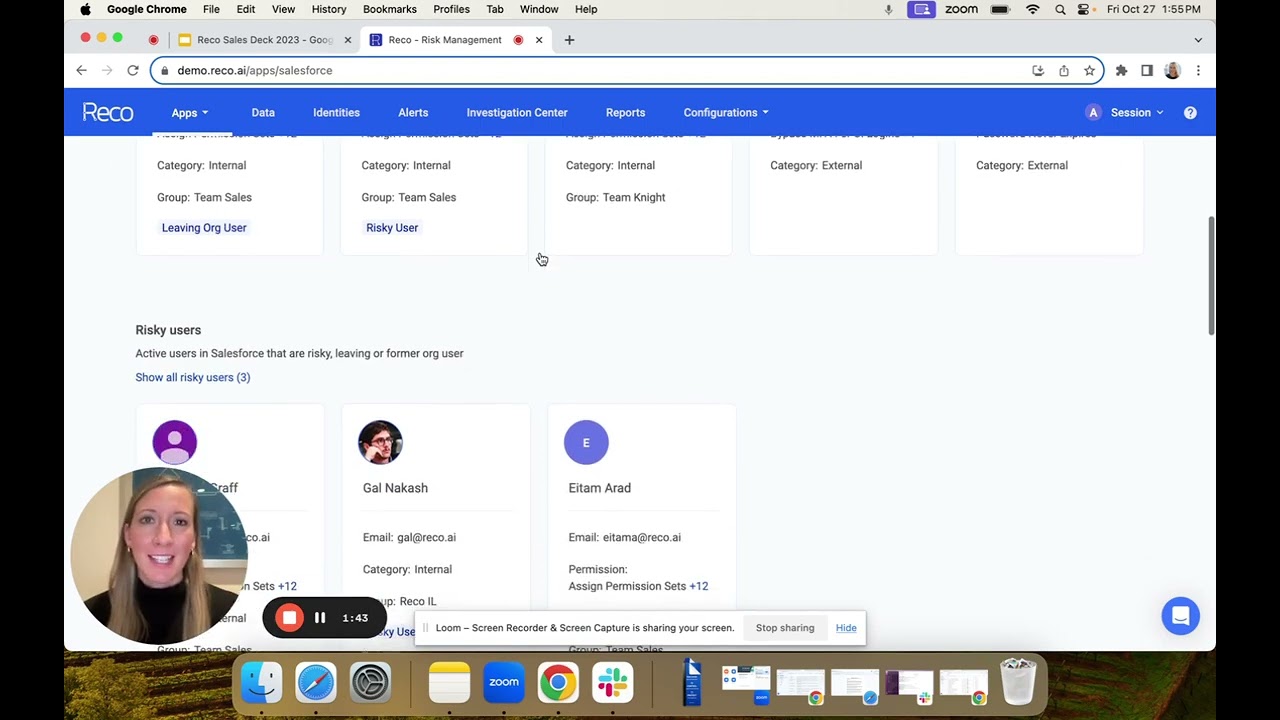Screen dimensions: 1280x720
Task: Open a new Chrome tab
Action: point(569,40)
